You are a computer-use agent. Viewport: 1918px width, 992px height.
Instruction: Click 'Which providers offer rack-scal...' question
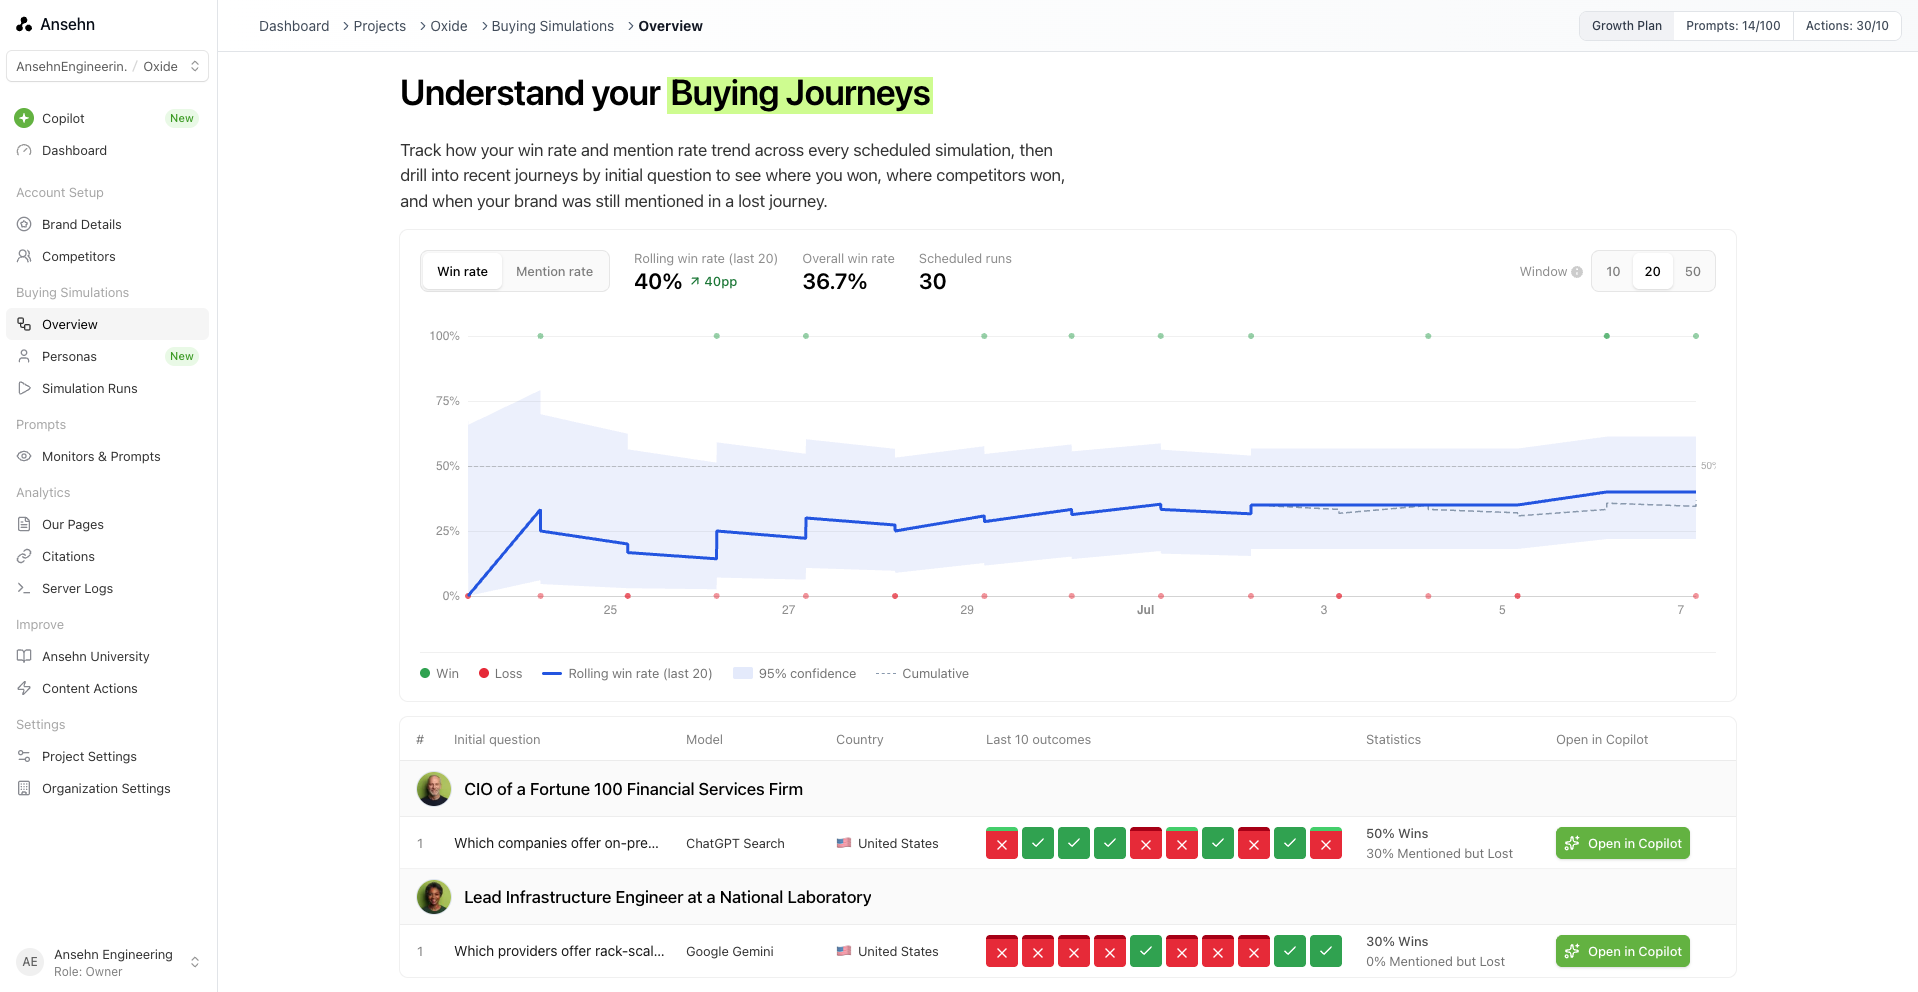(559, 951)
